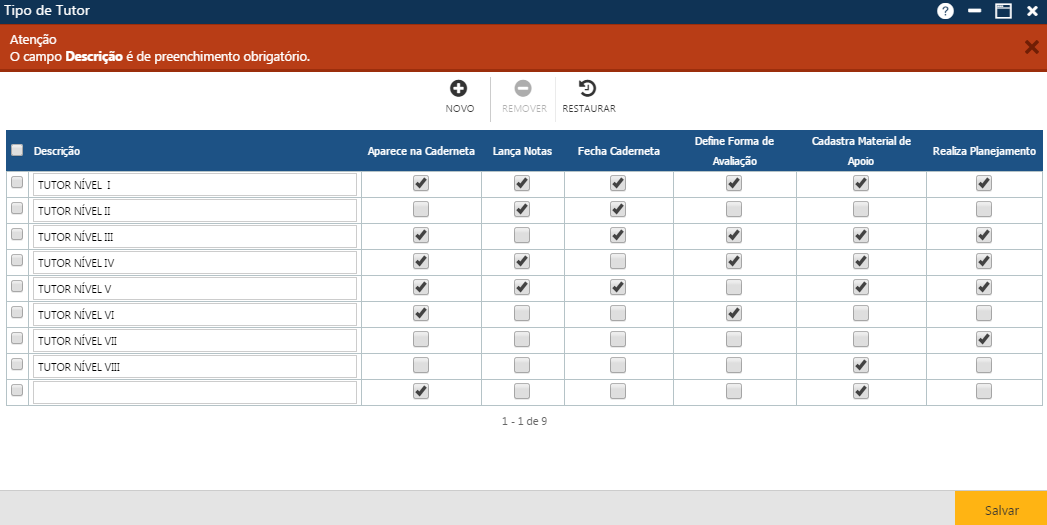Screen dimensions: 1047x525
Task: Toggle the select-all checkbox in table header
Action: tap(17, 150)
